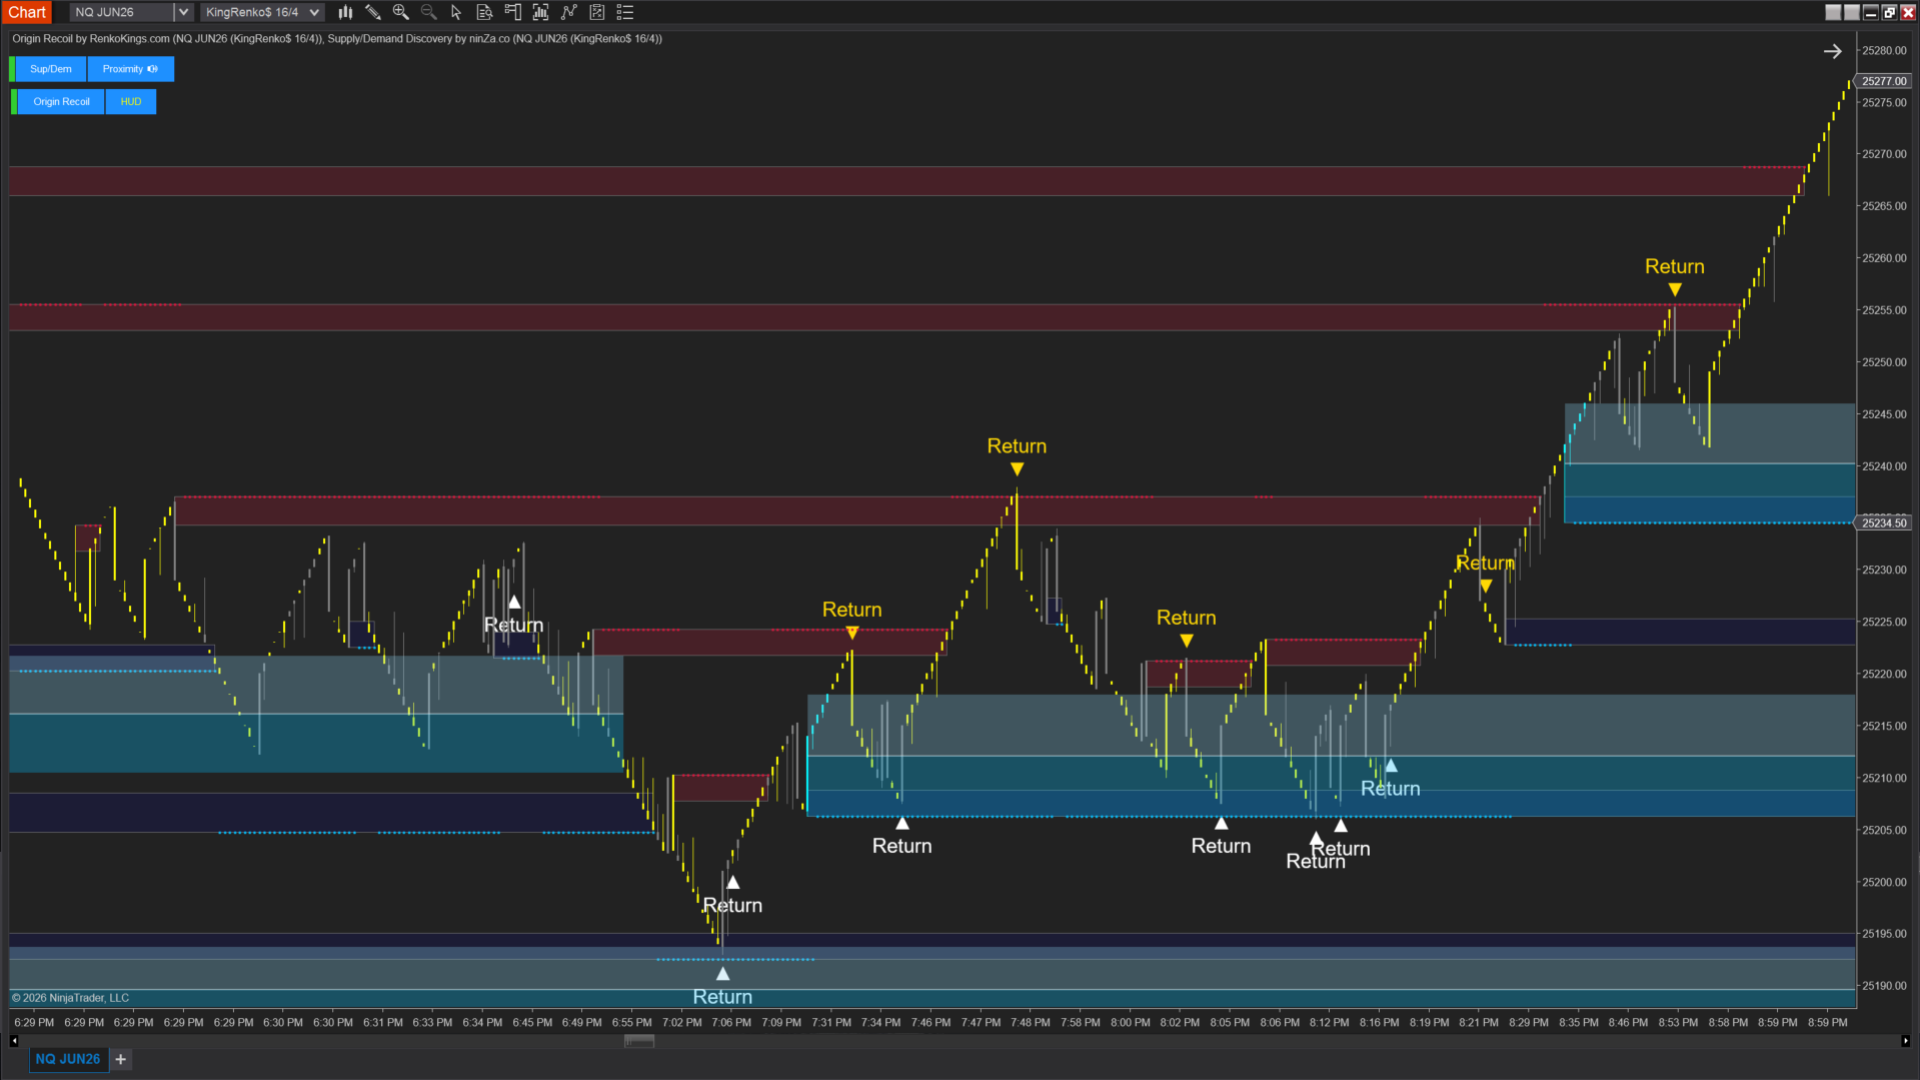Toggle the Sup/Dem indicator button
The height and width of the screenshot is (1080, 1920).
point(50,69)
